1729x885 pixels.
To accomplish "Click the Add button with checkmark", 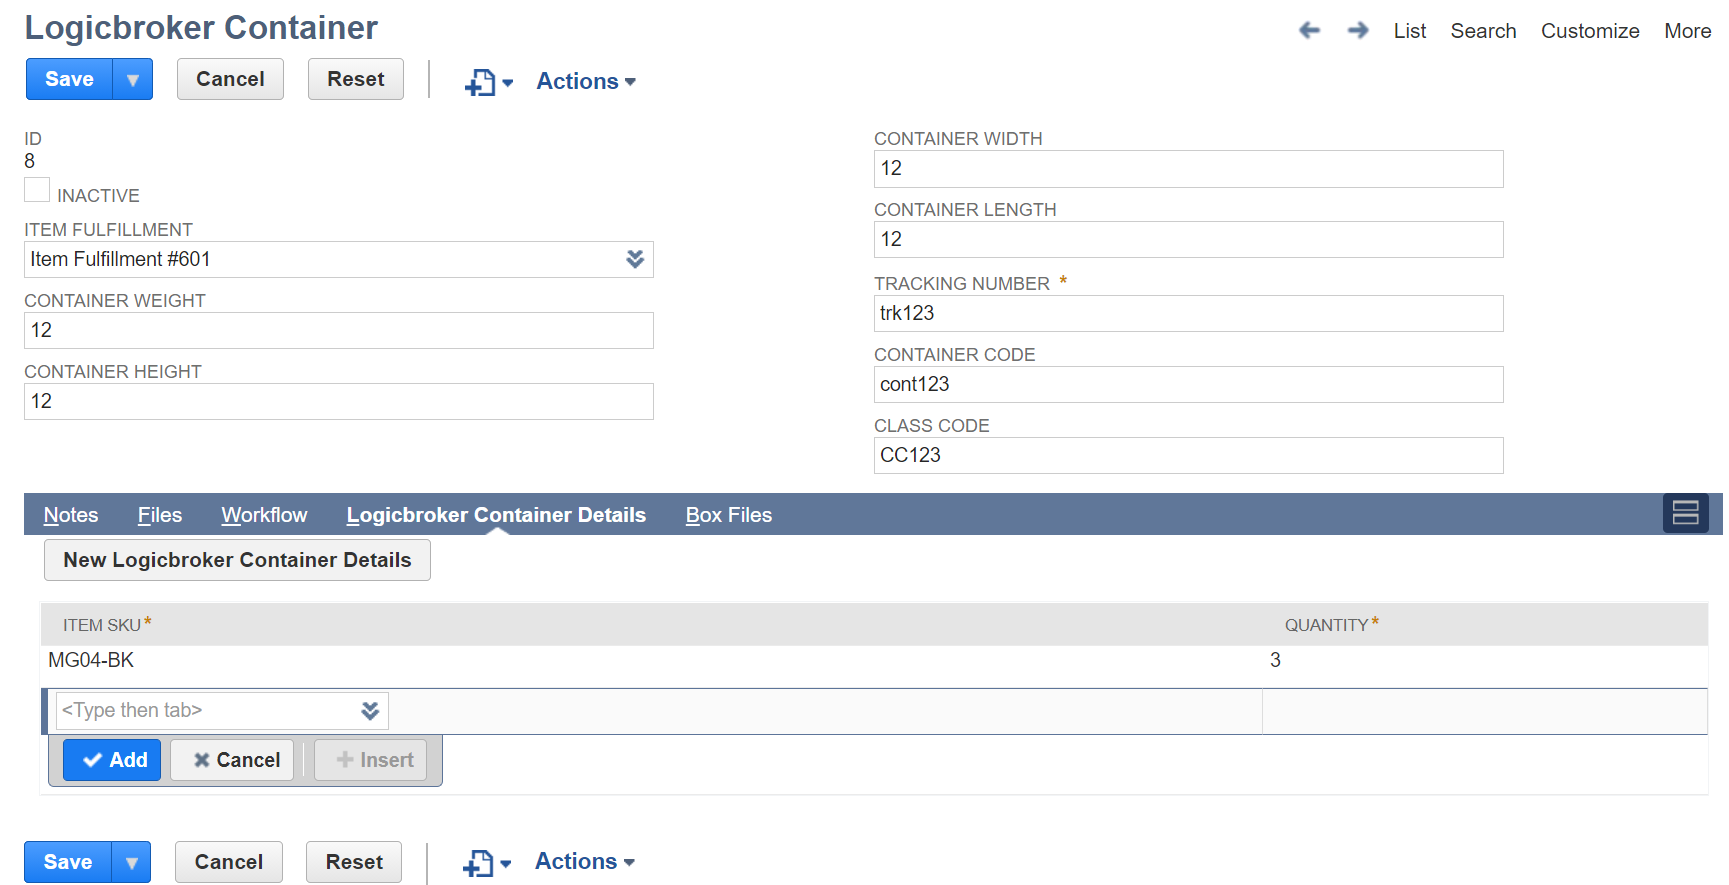I will [113, 760].
